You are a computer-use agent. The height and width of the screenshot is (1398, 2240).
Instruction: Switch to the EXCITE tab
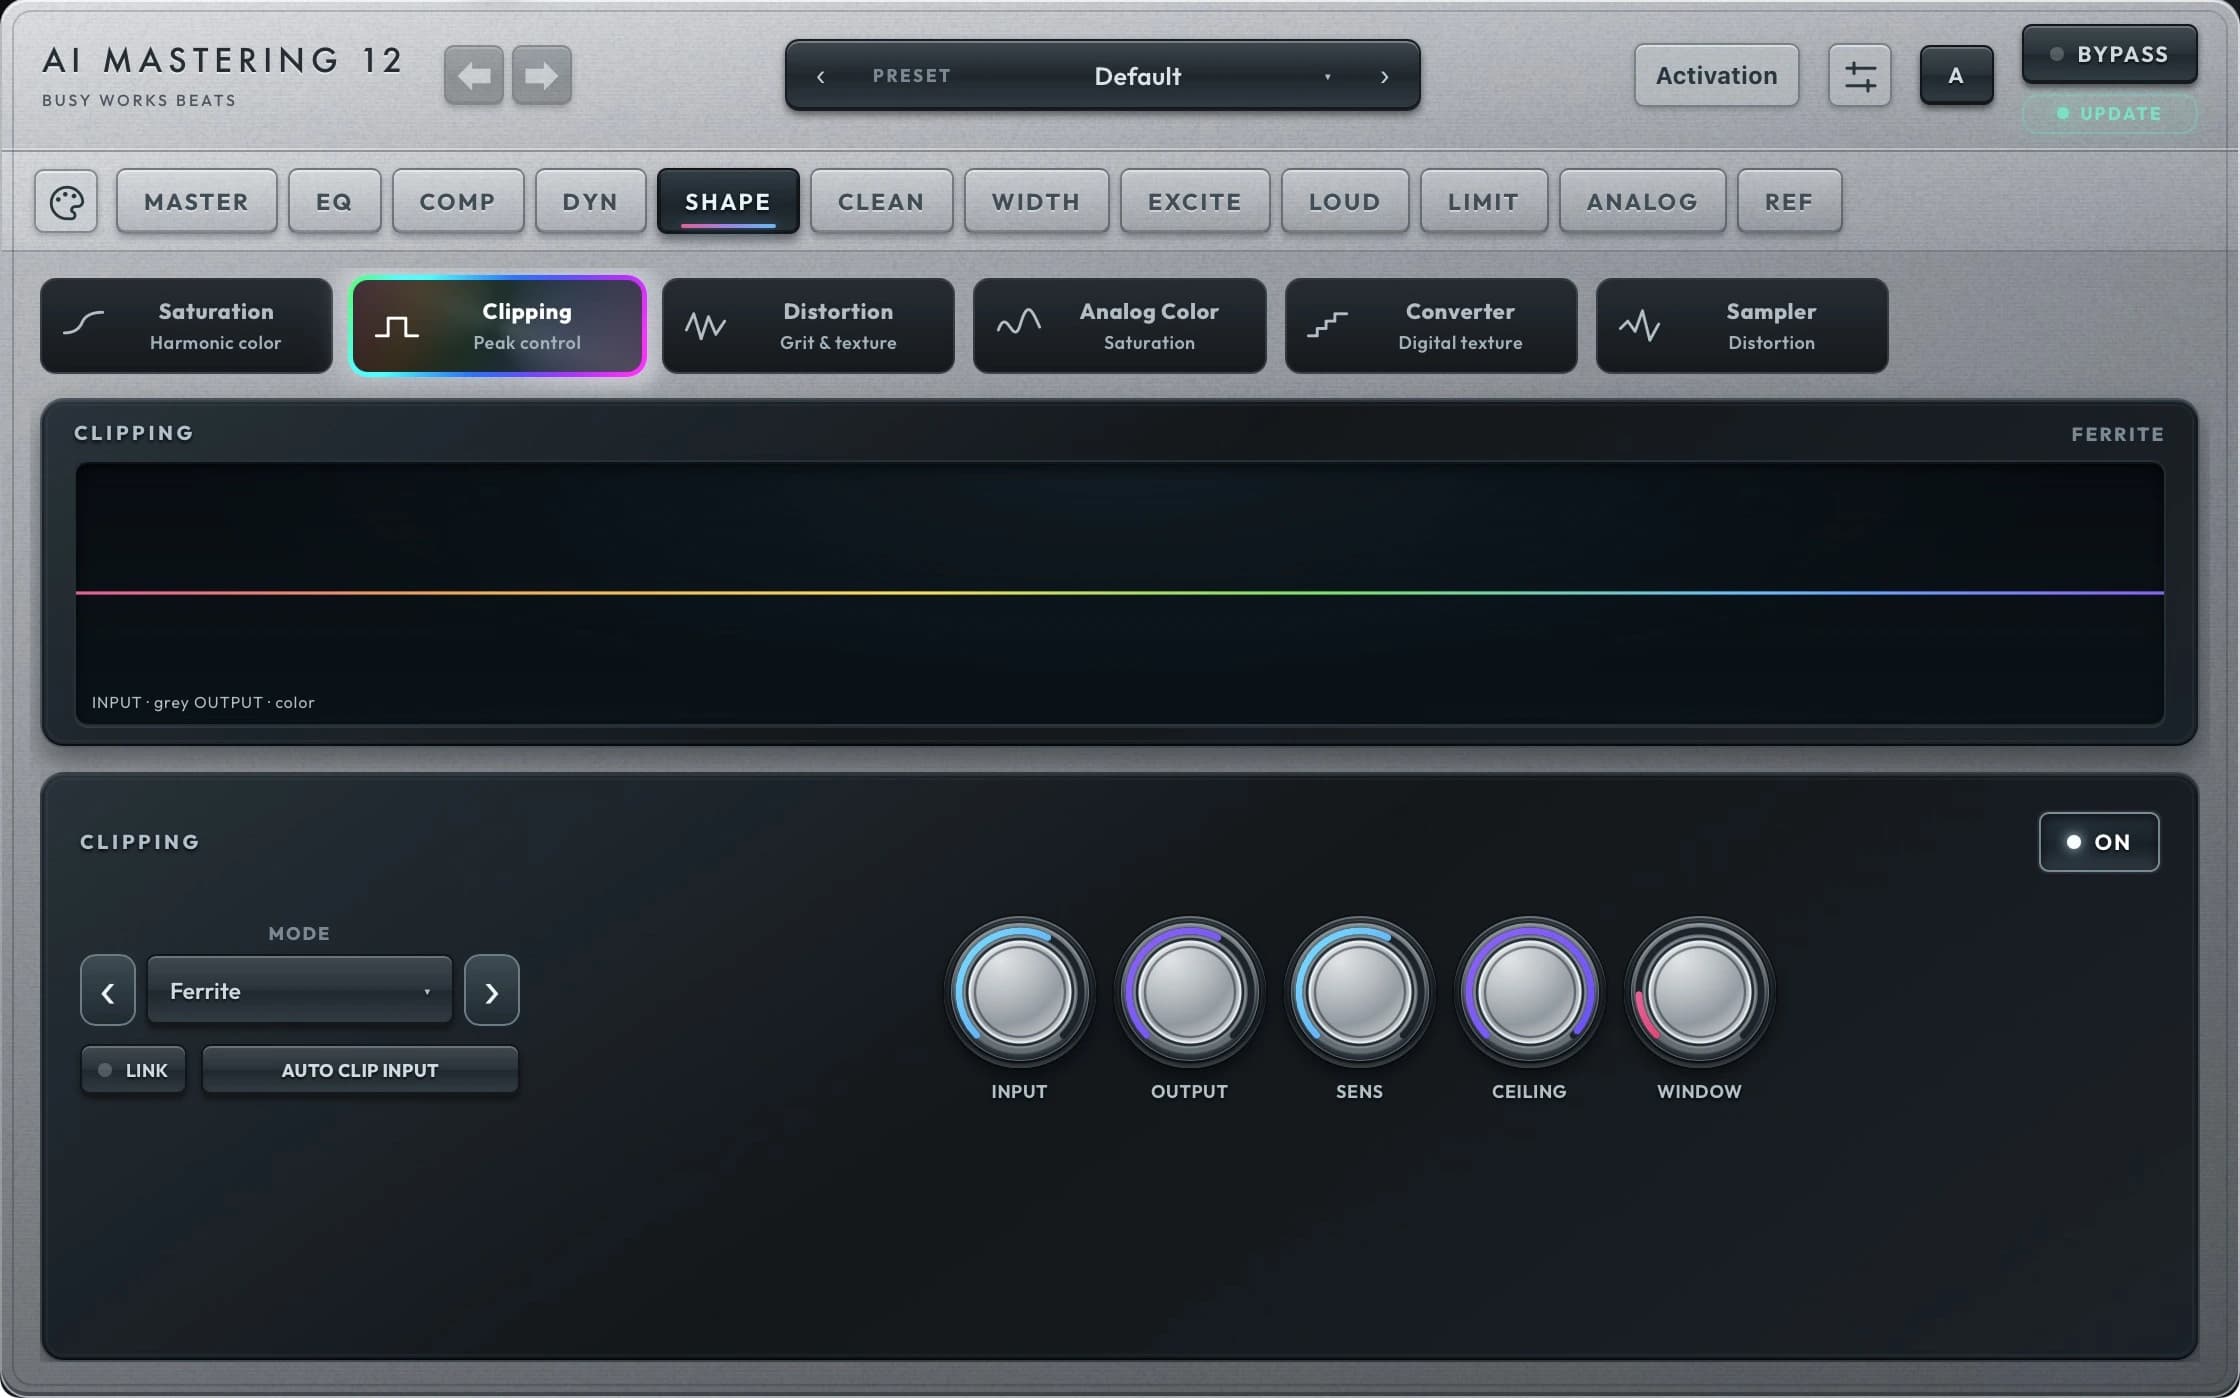pos(1195,202)
